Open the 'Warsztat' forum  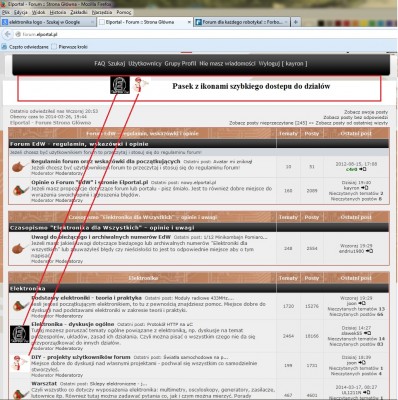click(44, 384)
